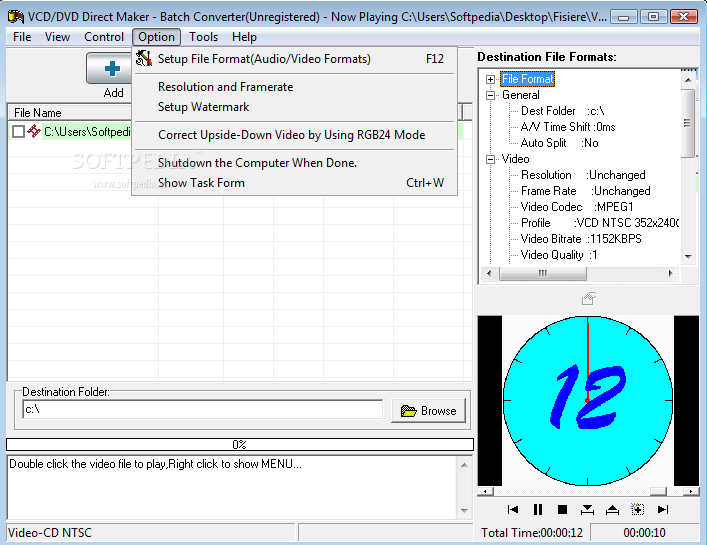
Task: Click the 00:00:10 elapsed time display
Action: pyautogui.click(x=644, y=533)
